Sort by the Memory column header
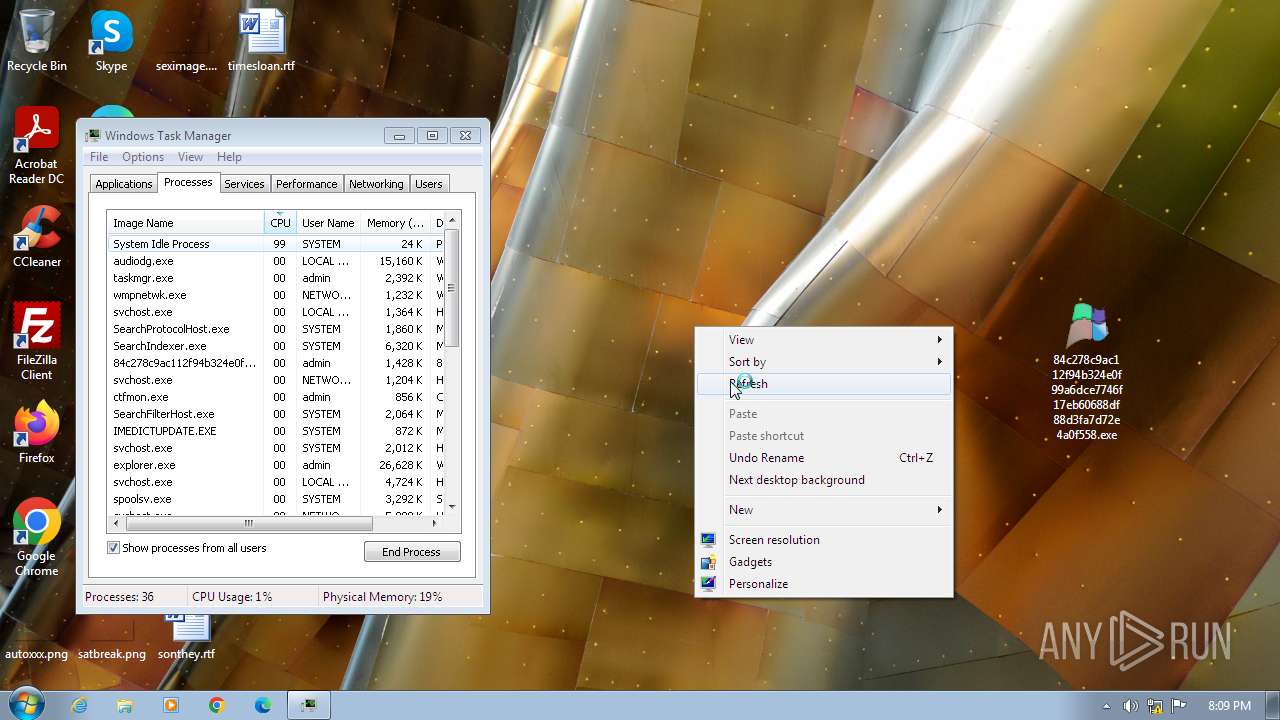This screenshot has height=720, width=1280. (x=395, y=223)
